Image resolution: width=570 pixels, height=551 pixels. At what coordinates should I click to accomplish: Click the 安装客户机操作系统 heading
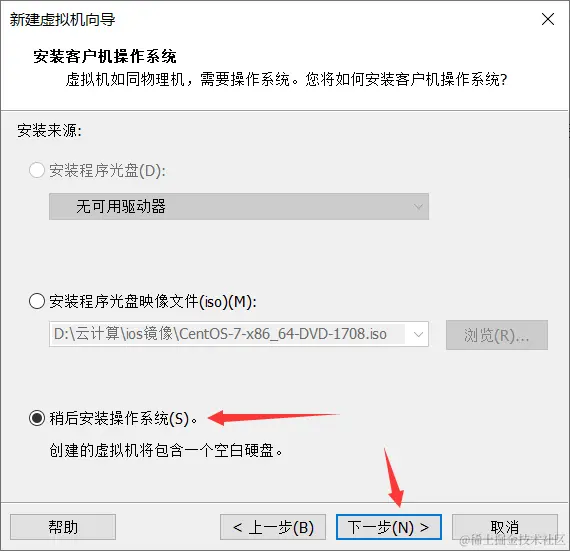[x=105, y=56]
